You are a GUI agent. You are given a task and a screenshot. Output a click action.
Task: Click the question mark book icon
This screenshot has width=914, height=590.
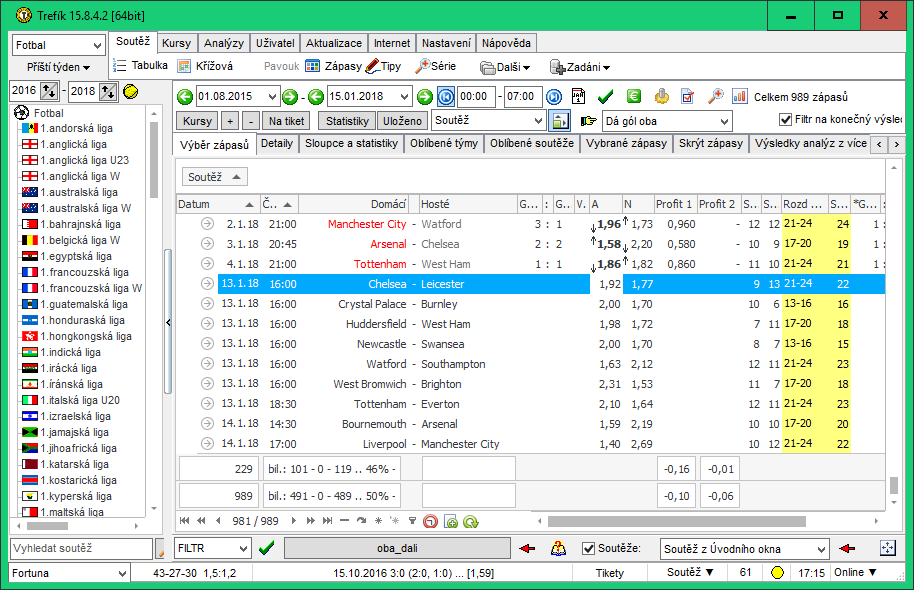click(x=558, y=548)
